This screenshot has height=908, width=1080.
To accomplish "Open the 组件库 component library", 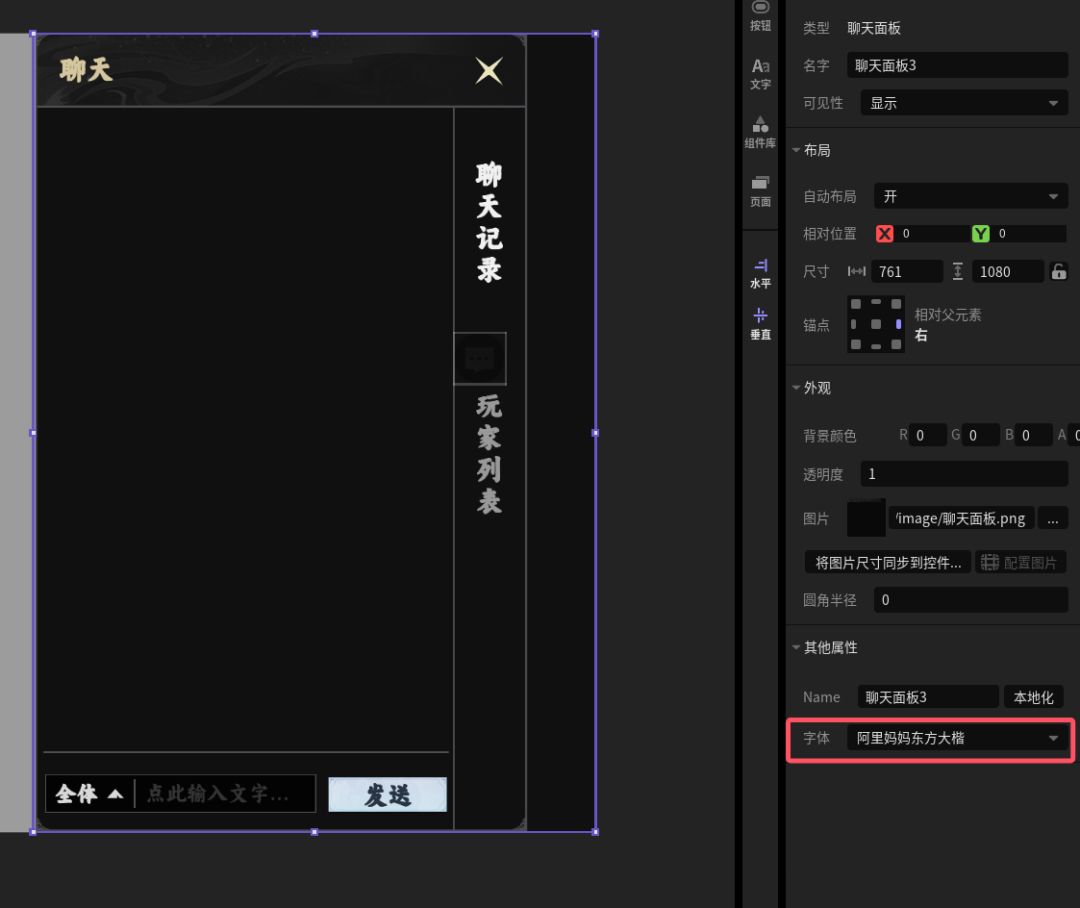I will (x=760, y=133).
